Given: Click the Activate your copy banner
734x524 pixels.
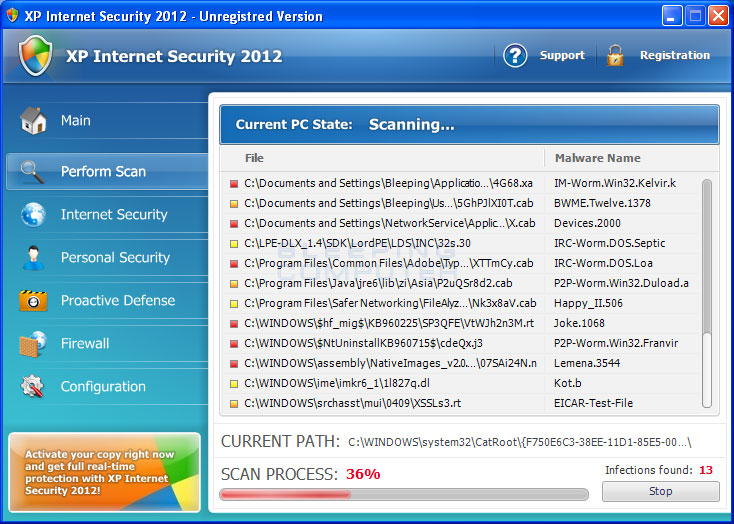Looking at the screenshot, I should pos(104,472).
